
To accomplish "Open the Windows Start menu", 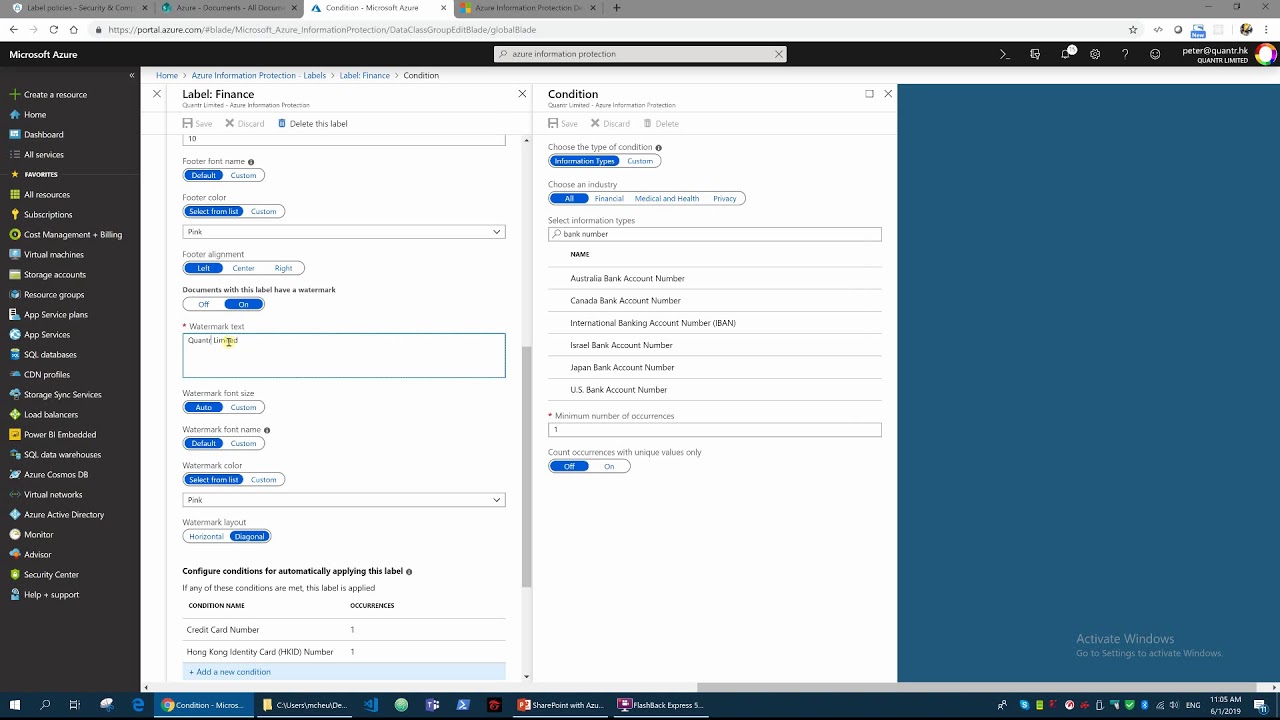I will pos(17,705).
